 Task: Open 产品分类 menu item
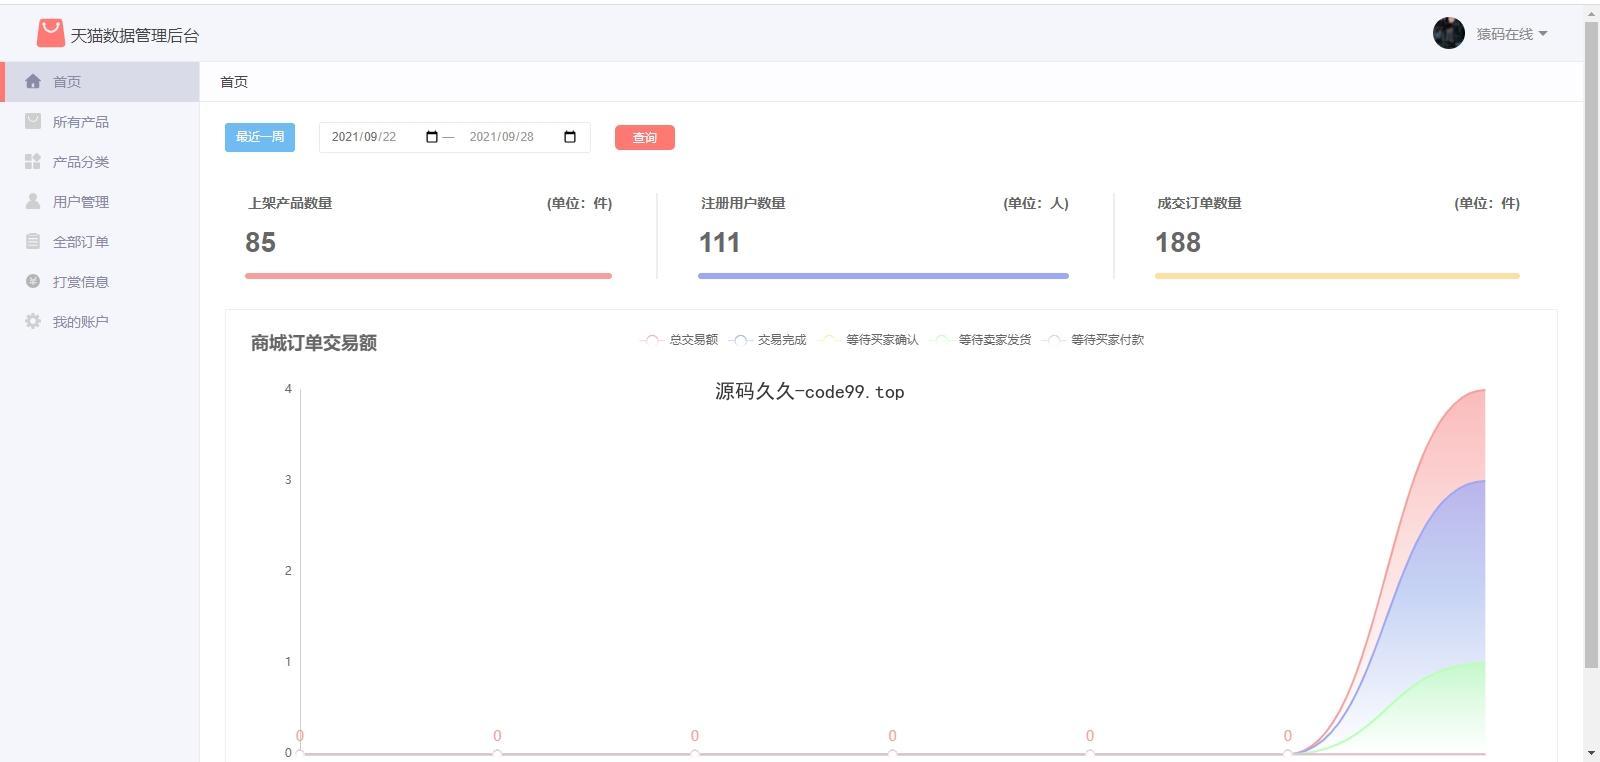pyautogui.click(x=100, y=161)
